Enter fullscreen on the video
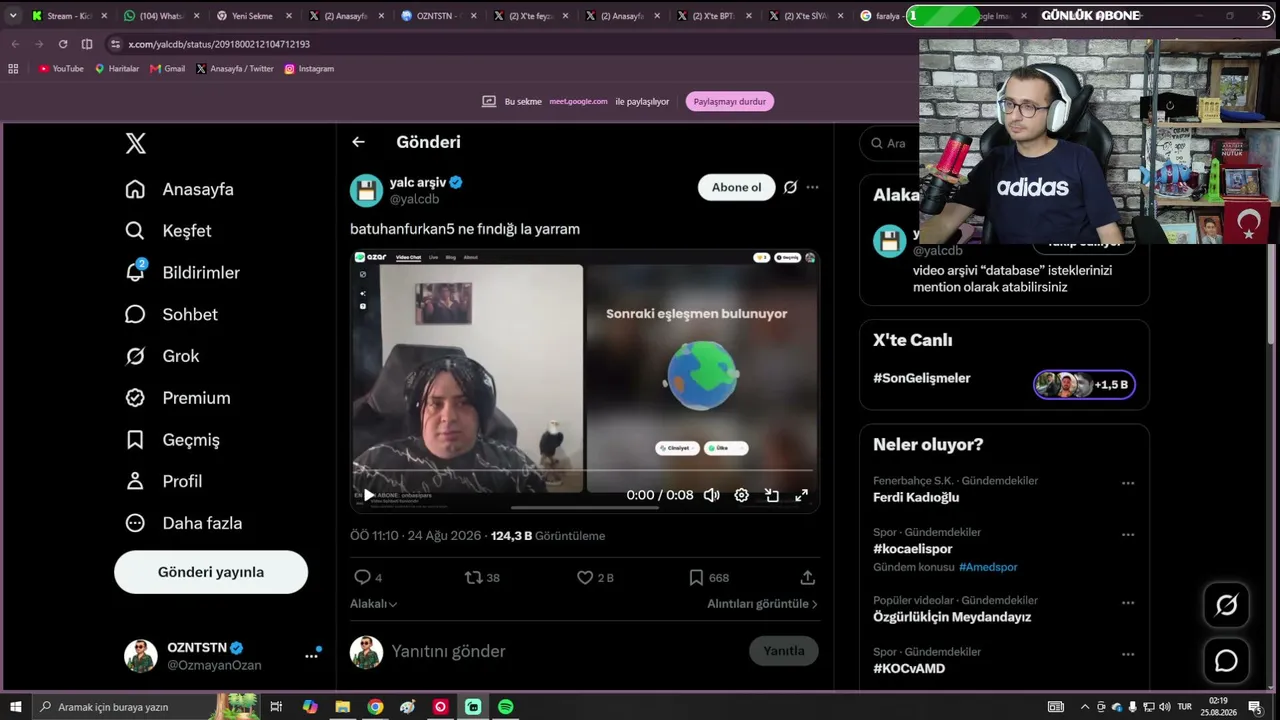1280x720 pixels. tap(801, 495)
